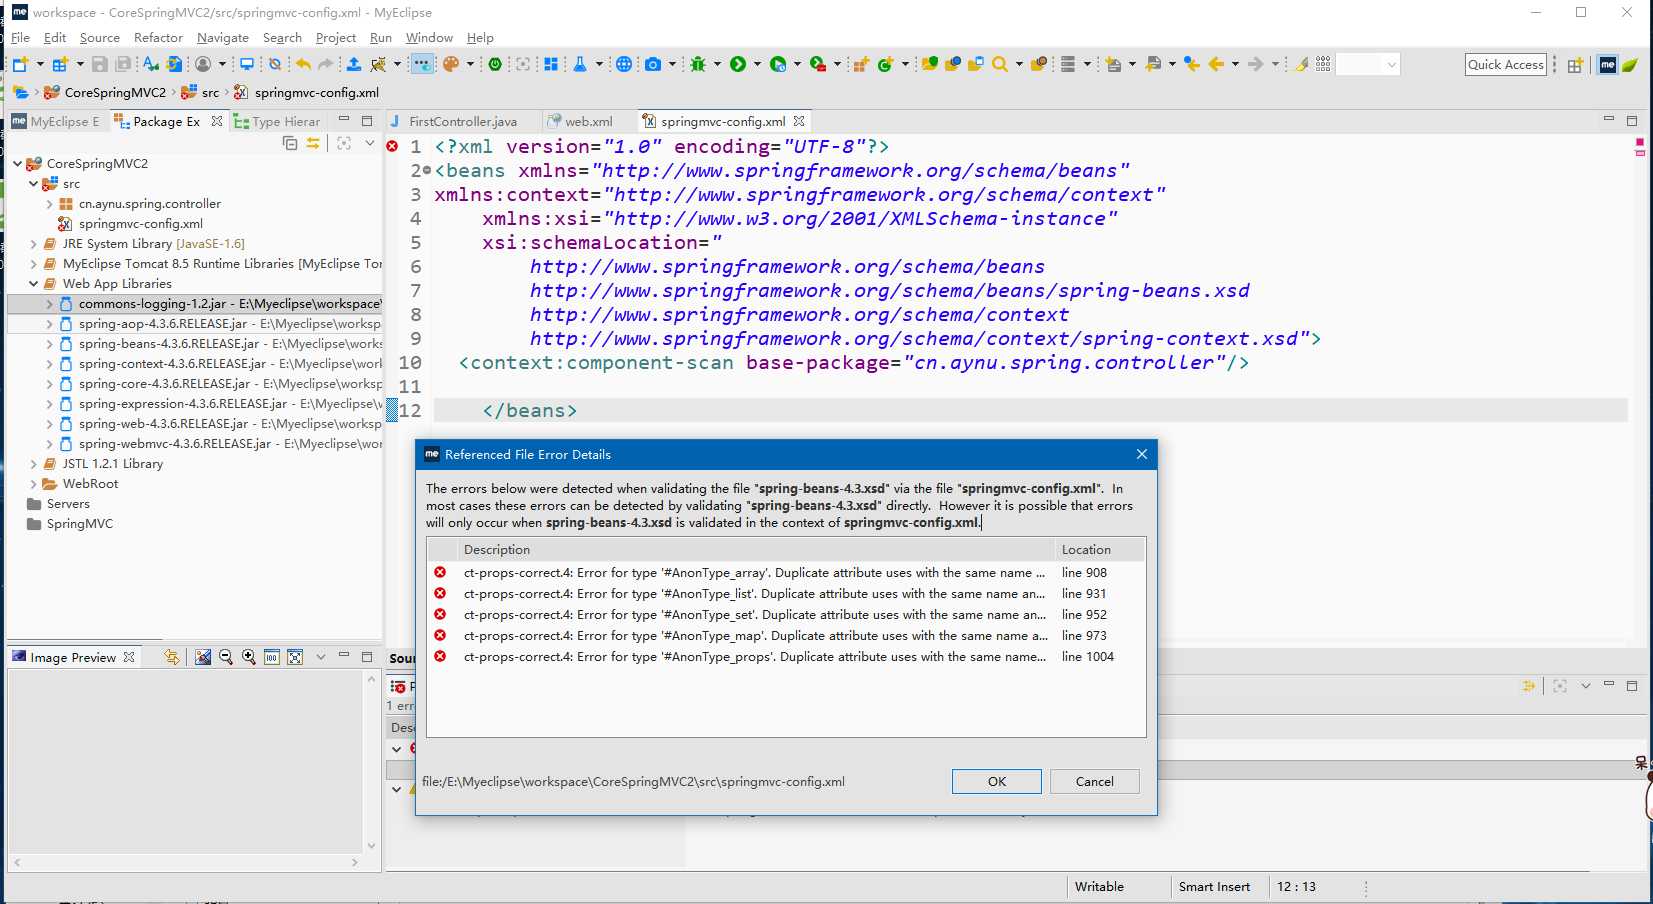1653x904 pixels.
Task: Collapse the CoreSpringMVC2 project node
Action: (17, 163)
